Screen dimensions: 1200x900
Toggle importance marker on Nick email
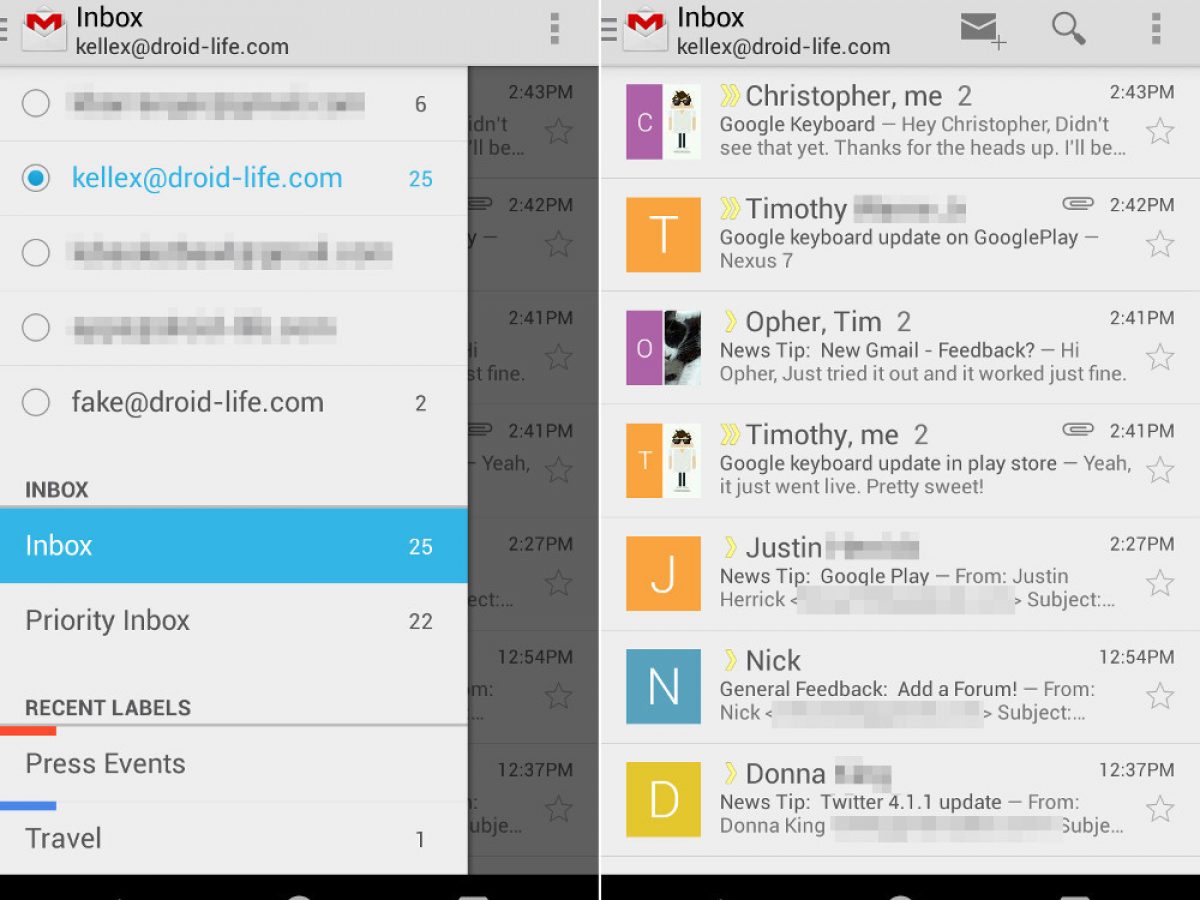tap(730, 660)
